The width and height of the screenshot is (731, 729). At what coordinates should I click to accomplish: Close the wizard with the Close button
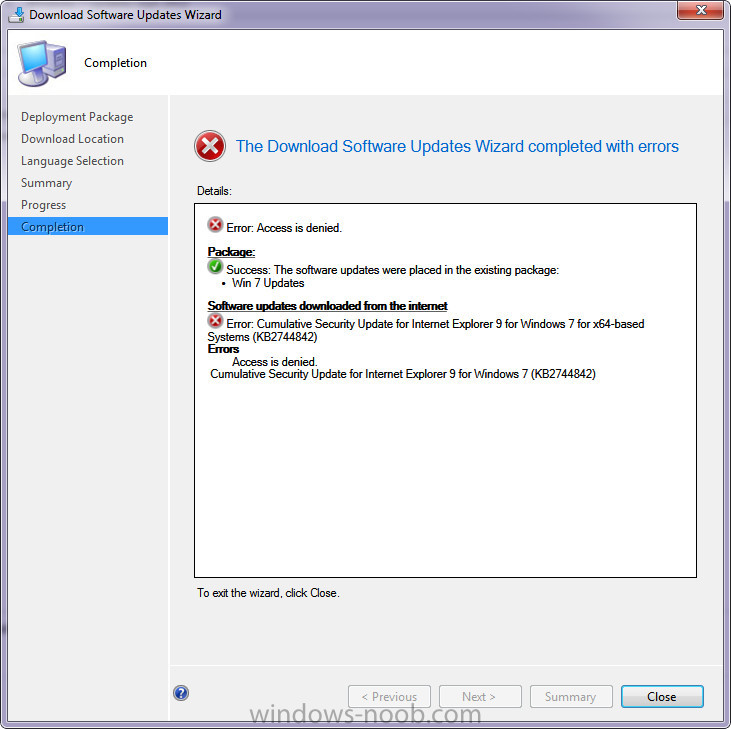pos(662,696)
